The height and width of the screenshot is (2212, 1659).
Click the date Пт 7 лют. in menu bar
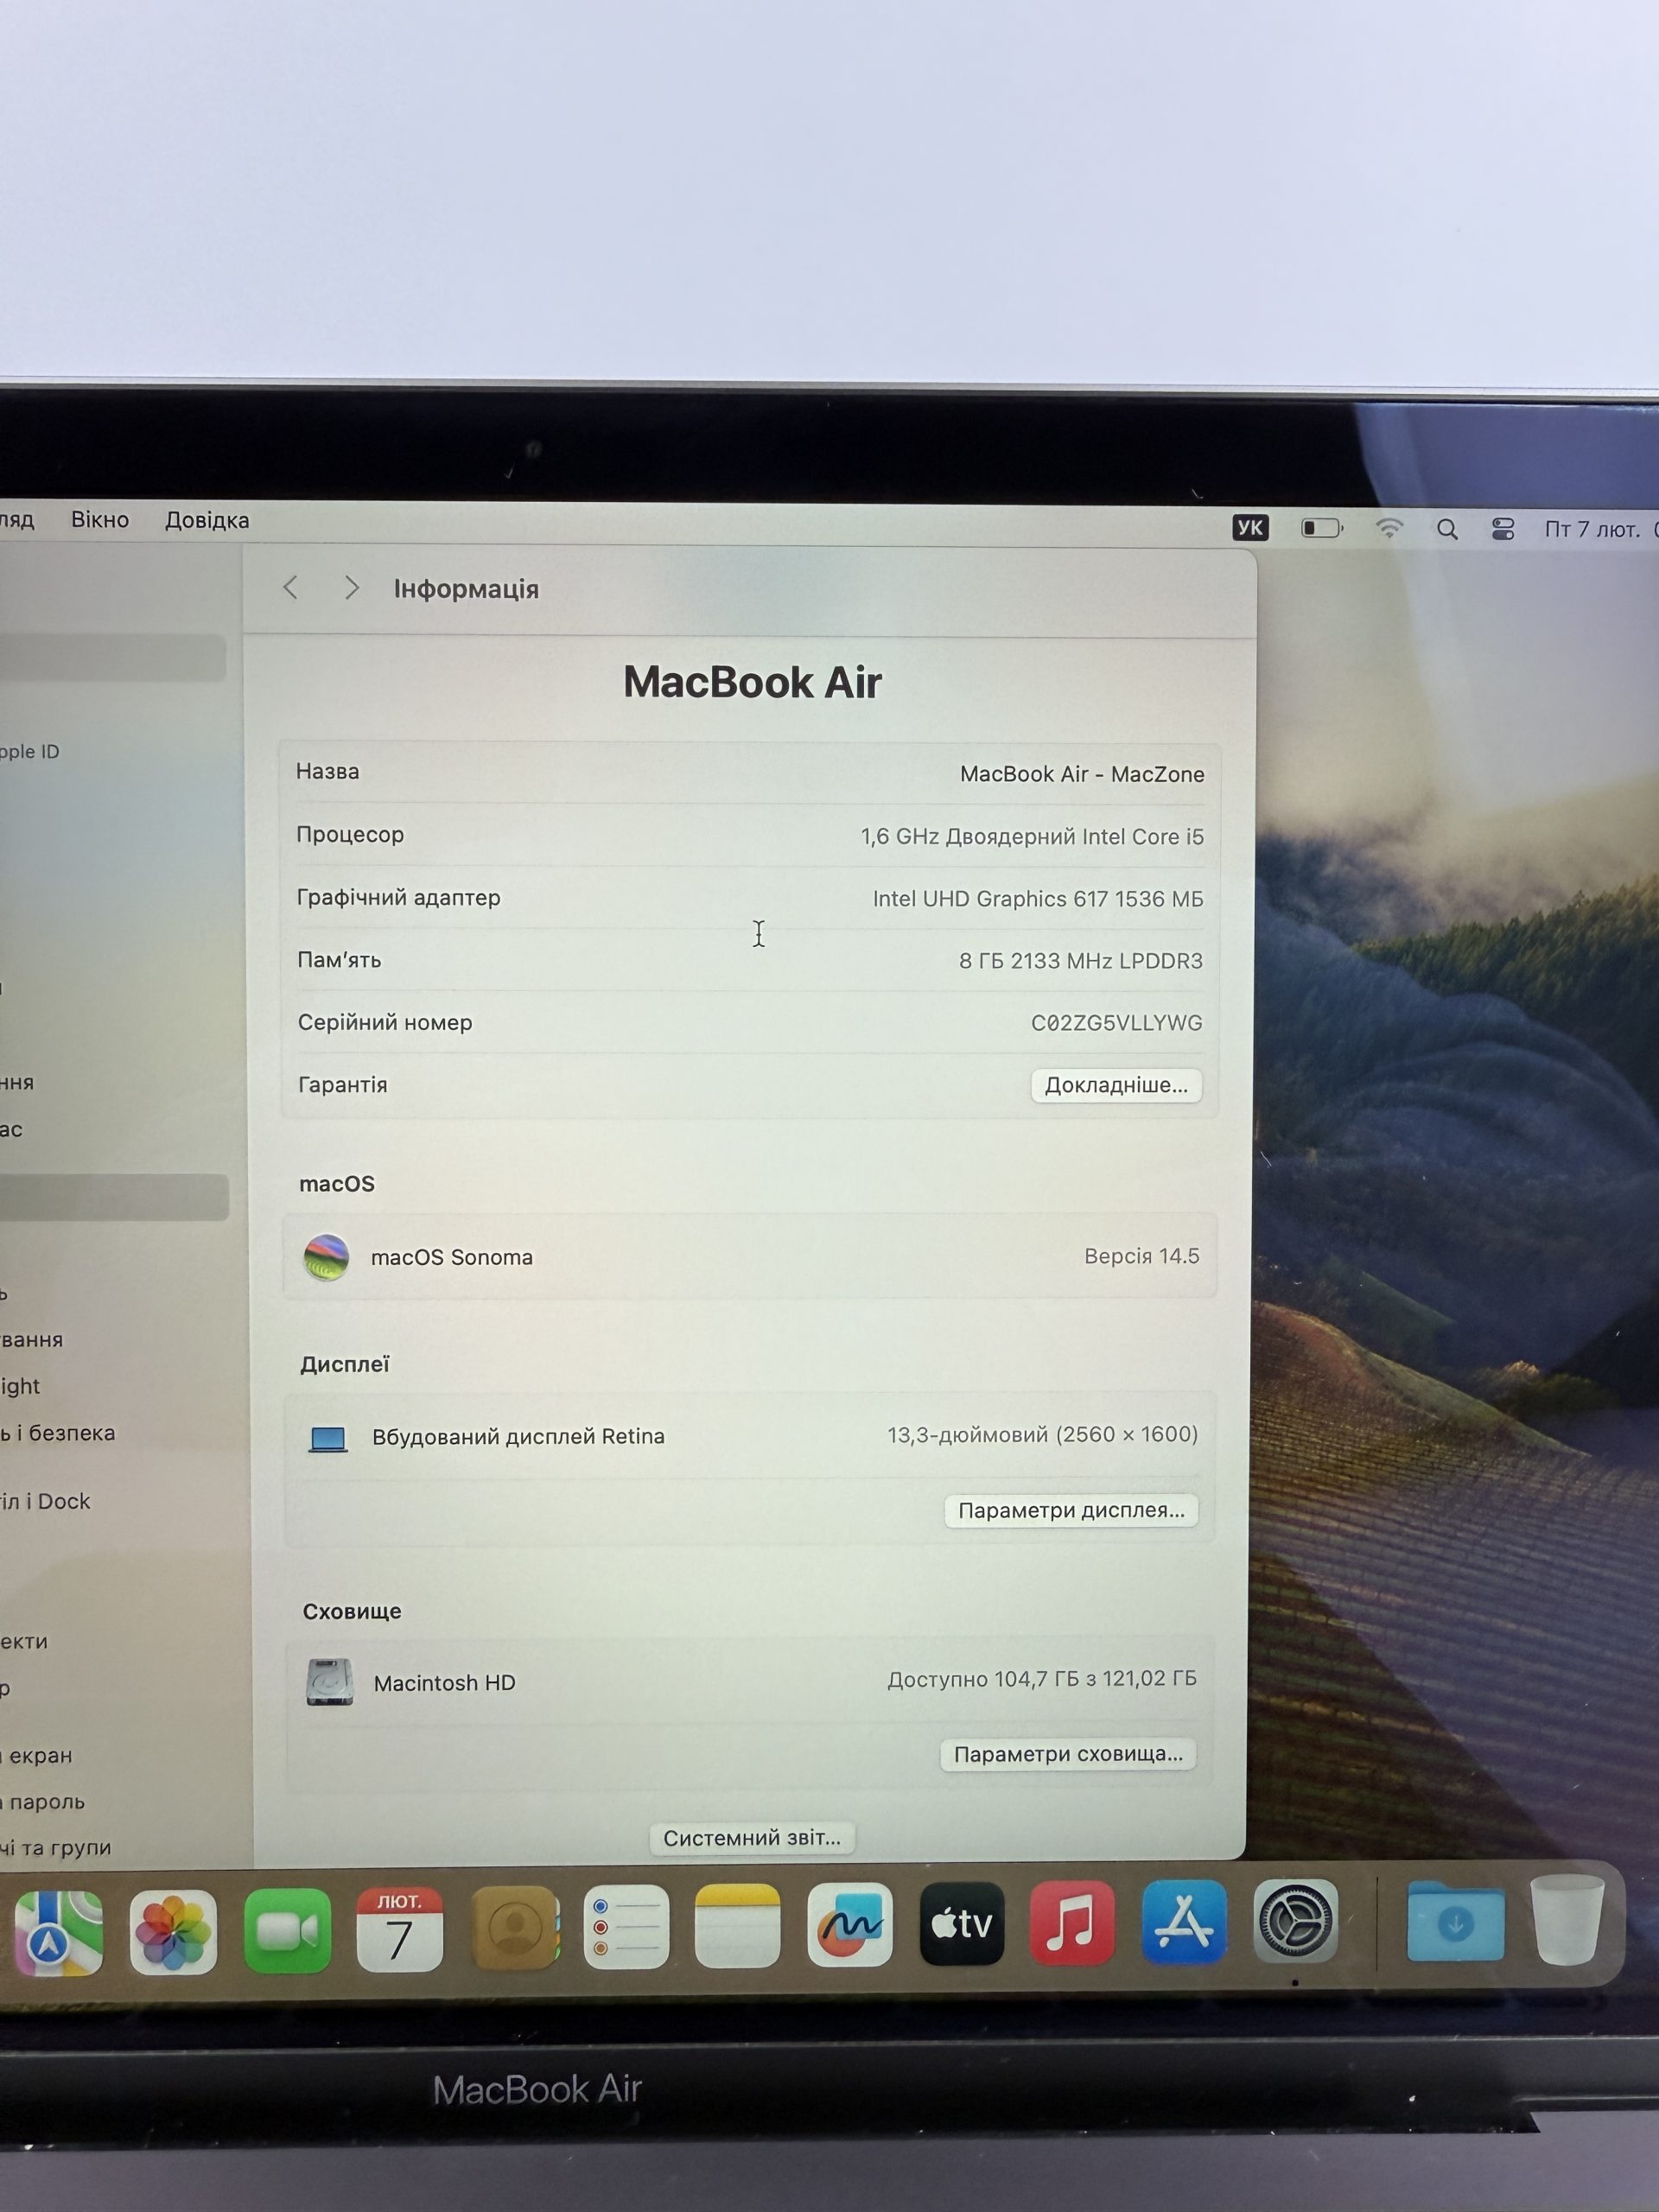[x=1592, y=529]
